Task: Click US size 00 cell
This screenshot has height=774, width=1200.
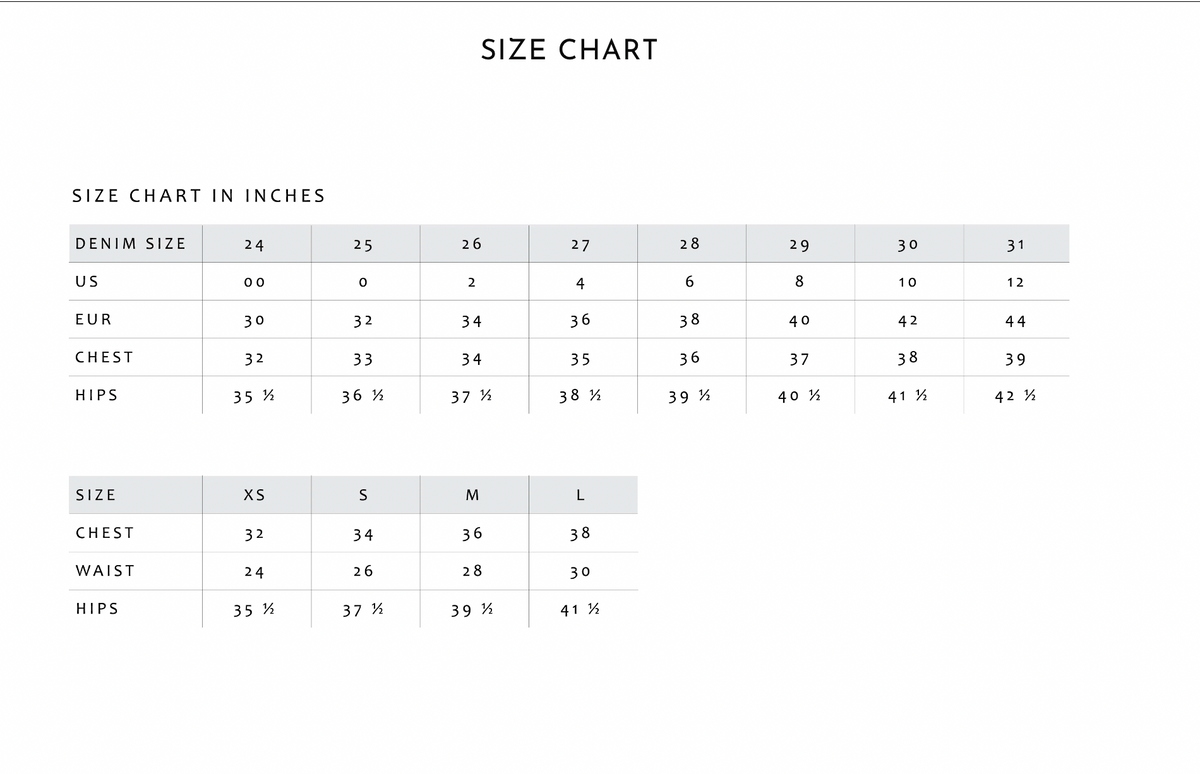Action: (254, 282)
